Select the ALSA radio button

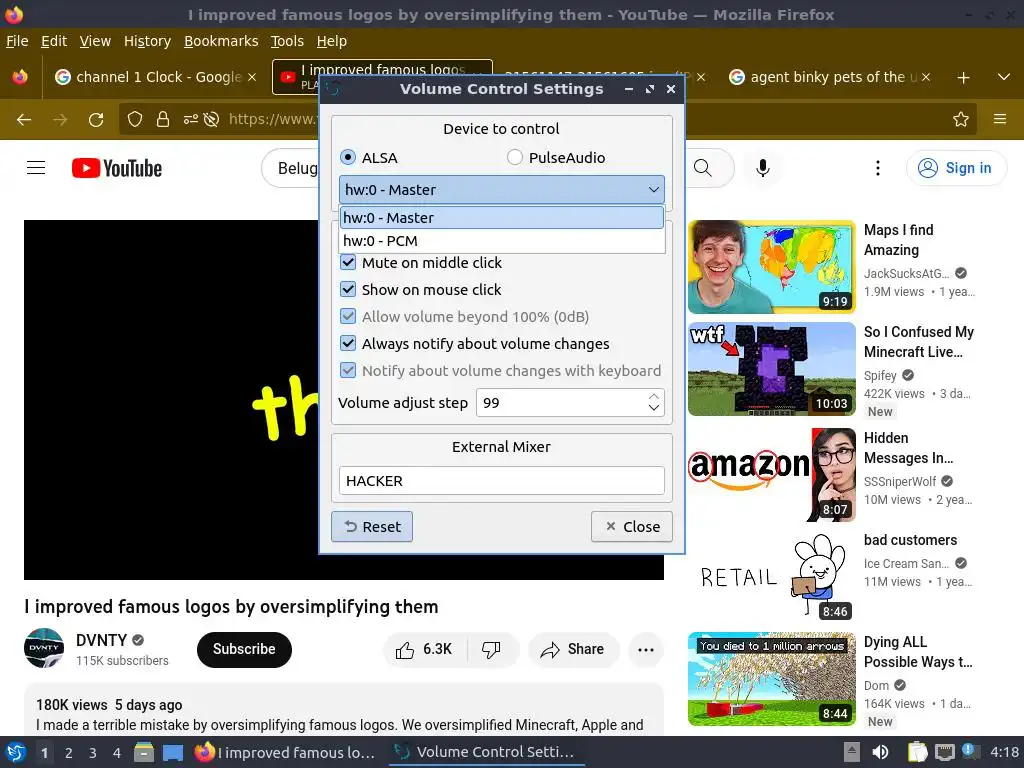348,157
